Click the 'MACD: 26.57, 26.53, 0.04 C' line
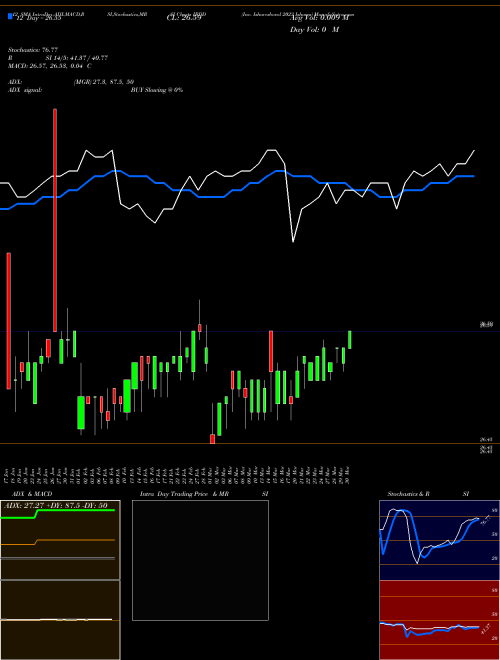The image size is (500, 660). pyautogui.click(x=50, y=66)
